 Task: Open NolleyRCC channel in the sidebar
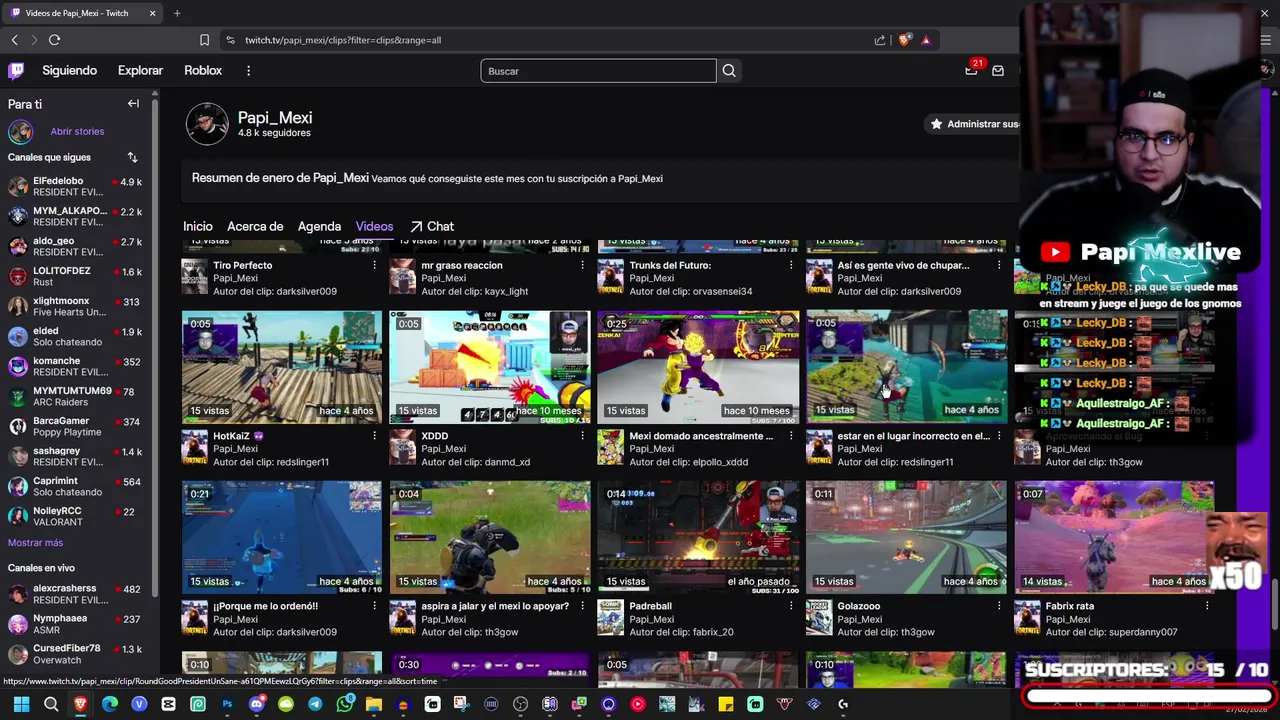point(76,517)
